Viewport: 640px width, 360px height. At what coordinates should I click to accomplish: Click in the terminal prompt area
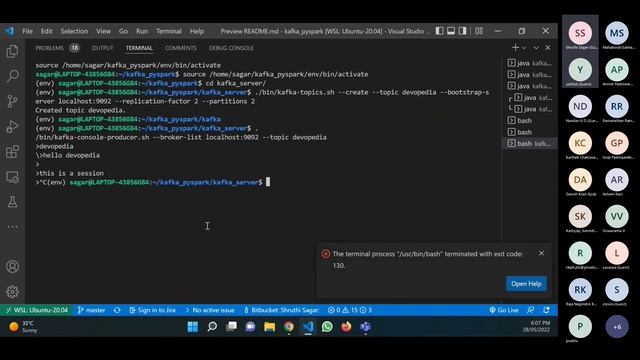point(268,182)
